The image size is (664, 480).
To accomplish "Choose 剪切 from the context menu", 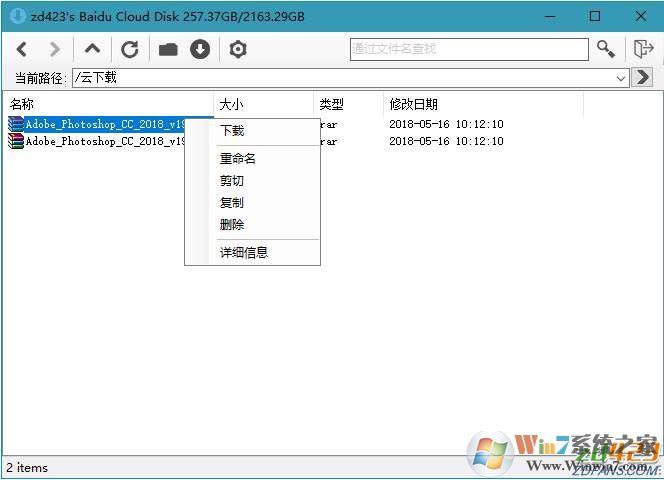I will pos(232,180).
